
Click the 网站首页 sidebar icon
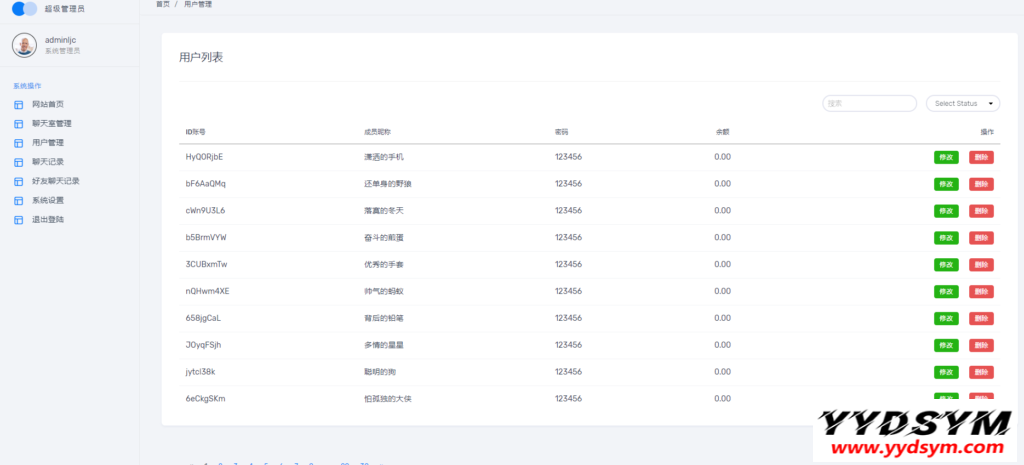coord(18,104)
